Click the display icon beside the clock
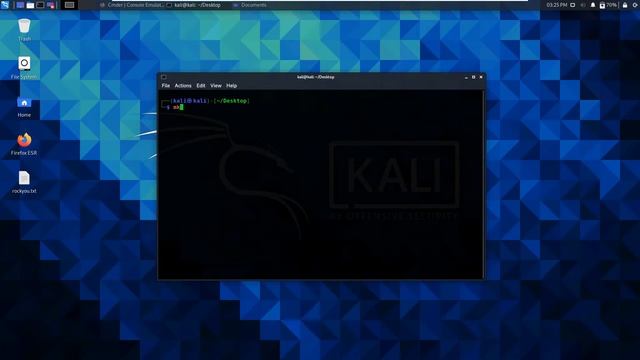This screenshot has width=640, height=360. pos(573,5)
